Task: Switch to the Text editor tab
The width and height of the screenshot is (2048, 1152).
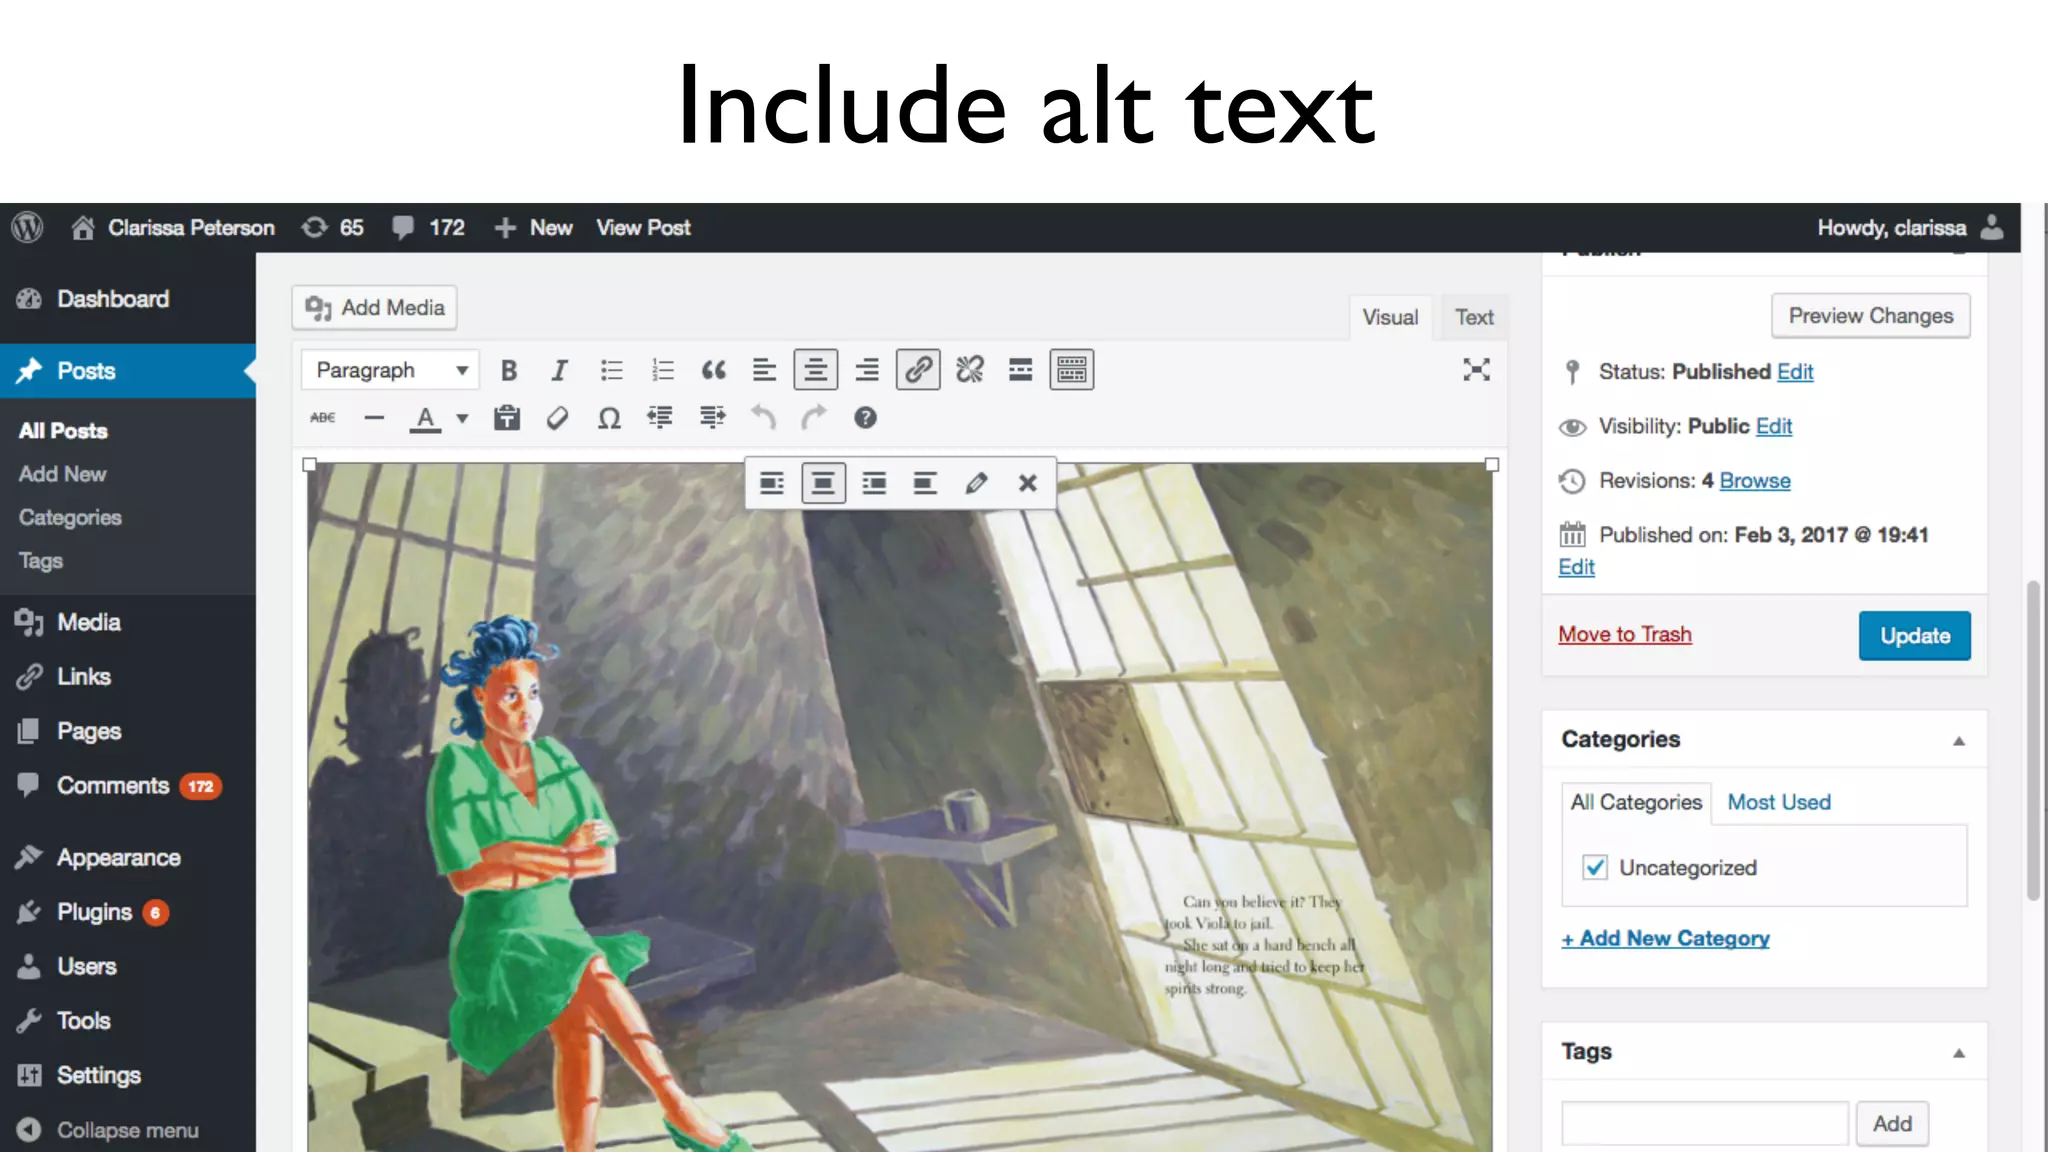Action: point(1473,317)
